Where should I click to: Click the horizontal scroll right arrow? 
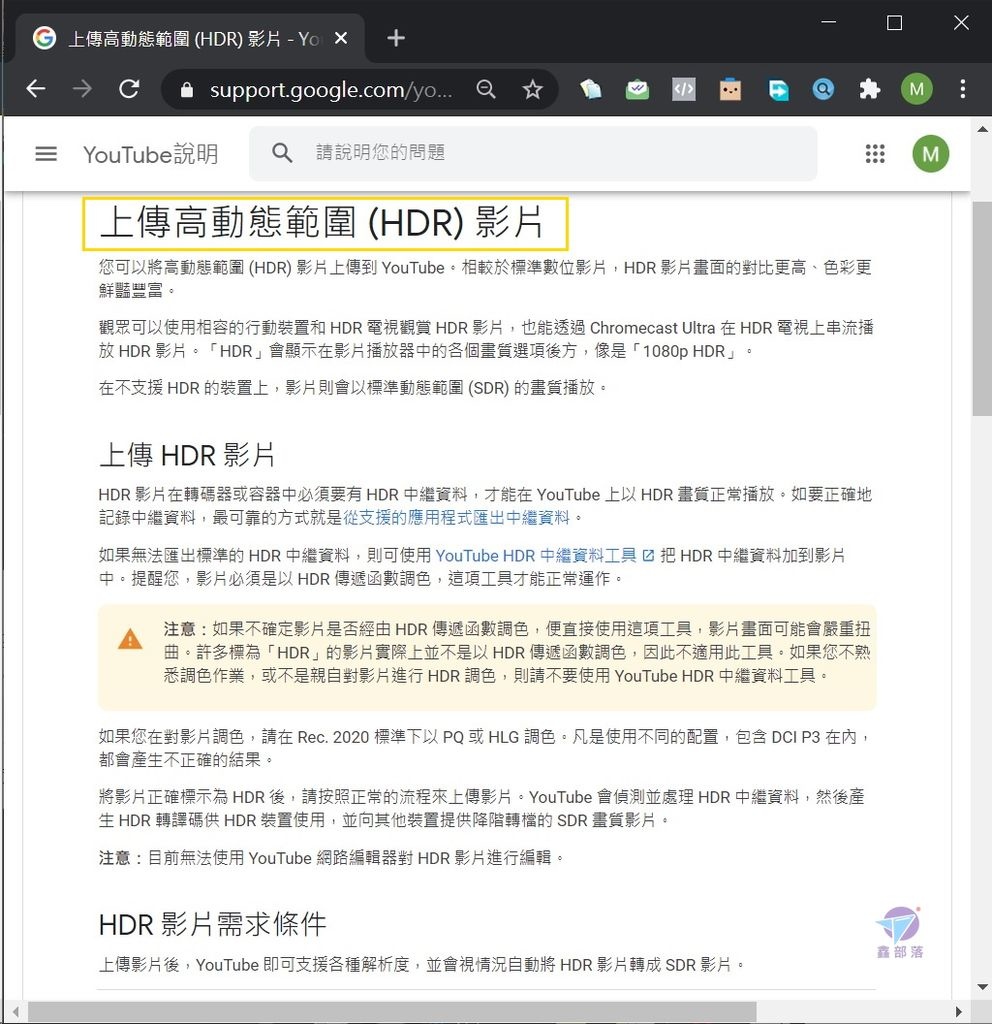click(x=959, y=1012)
